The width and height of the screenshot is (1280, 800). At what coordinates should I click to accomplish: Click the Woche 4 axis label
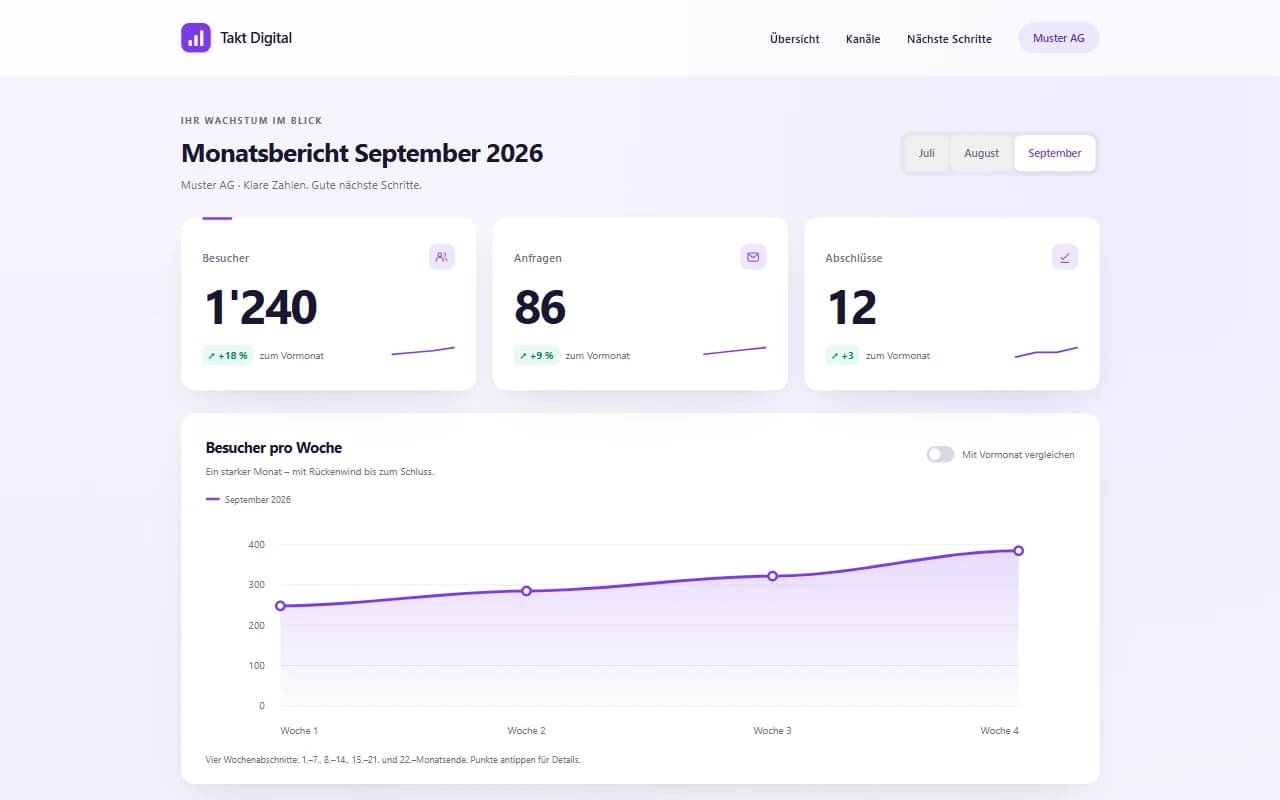(x=1000, y=731)
